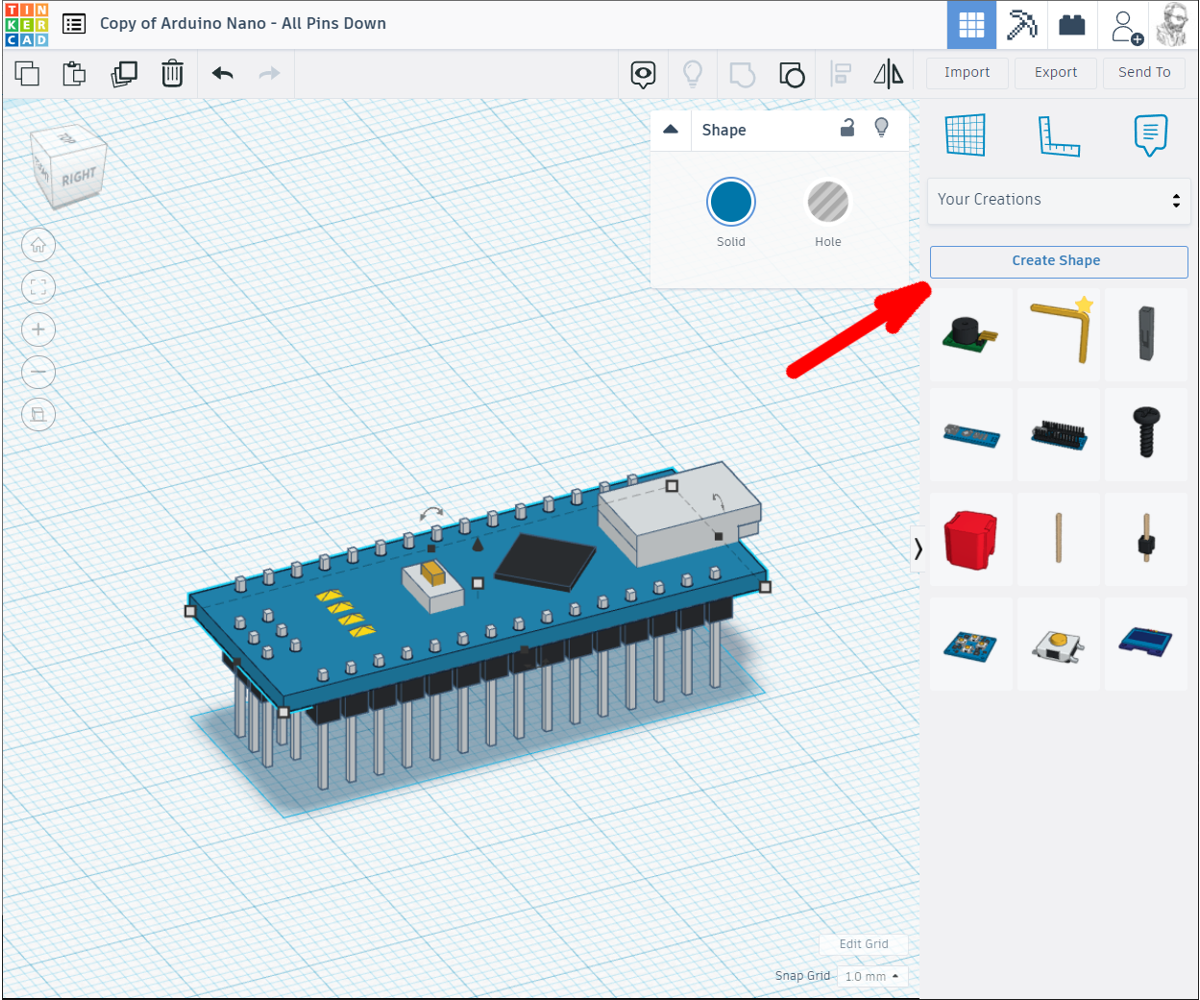Select the Workplane tool icon

click(966, 135)
